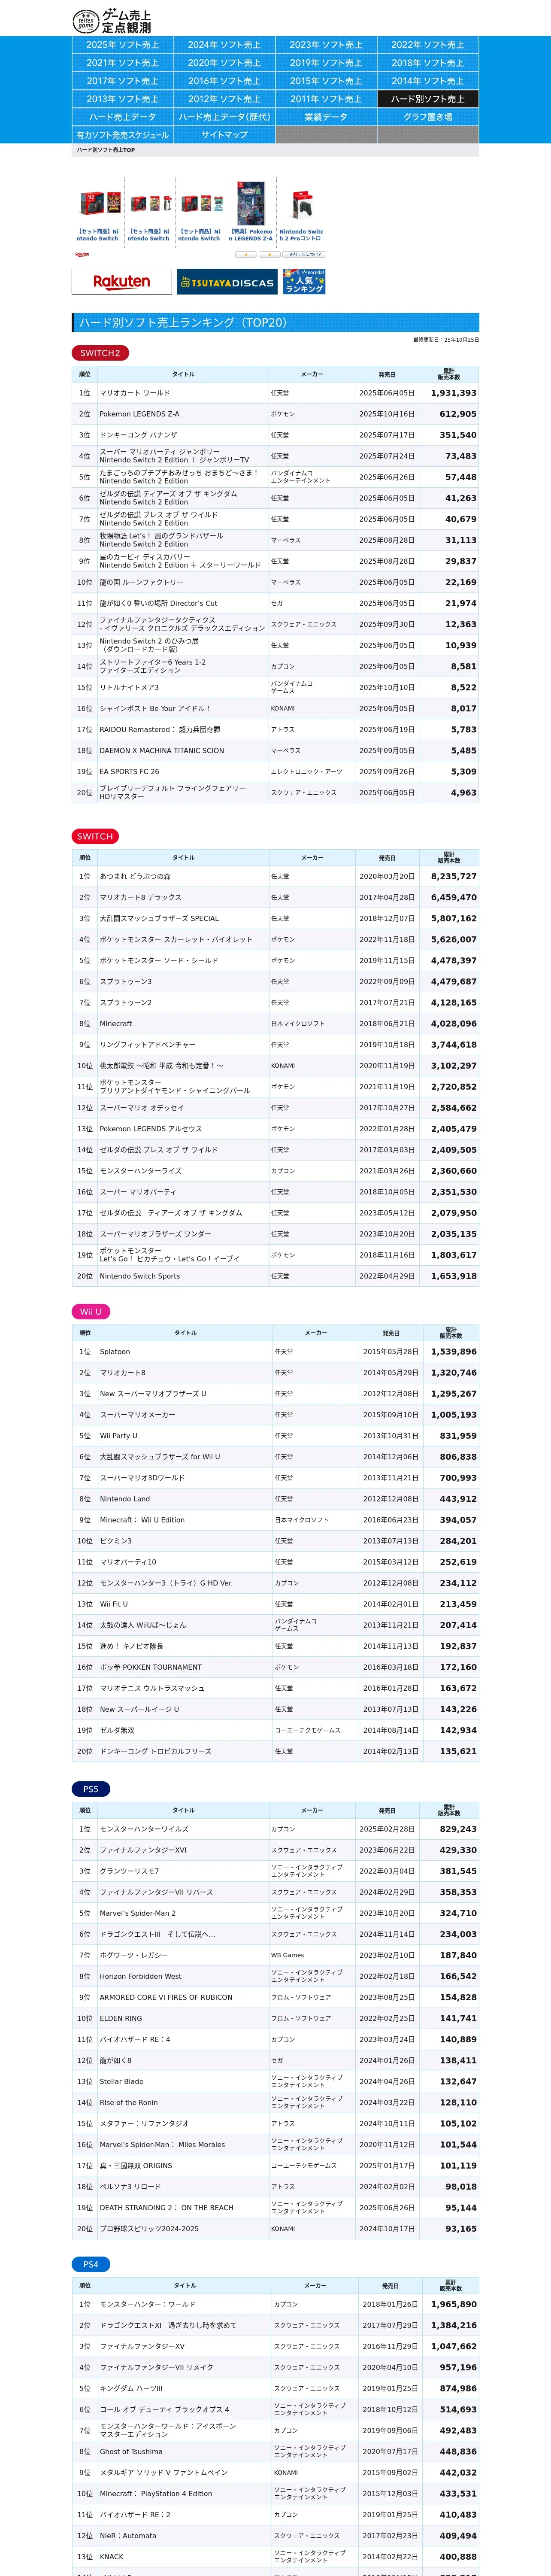Open the 2022年 ソフト売上 menu item
This screenshot has height=2576, width=551.
pos(427,45)
